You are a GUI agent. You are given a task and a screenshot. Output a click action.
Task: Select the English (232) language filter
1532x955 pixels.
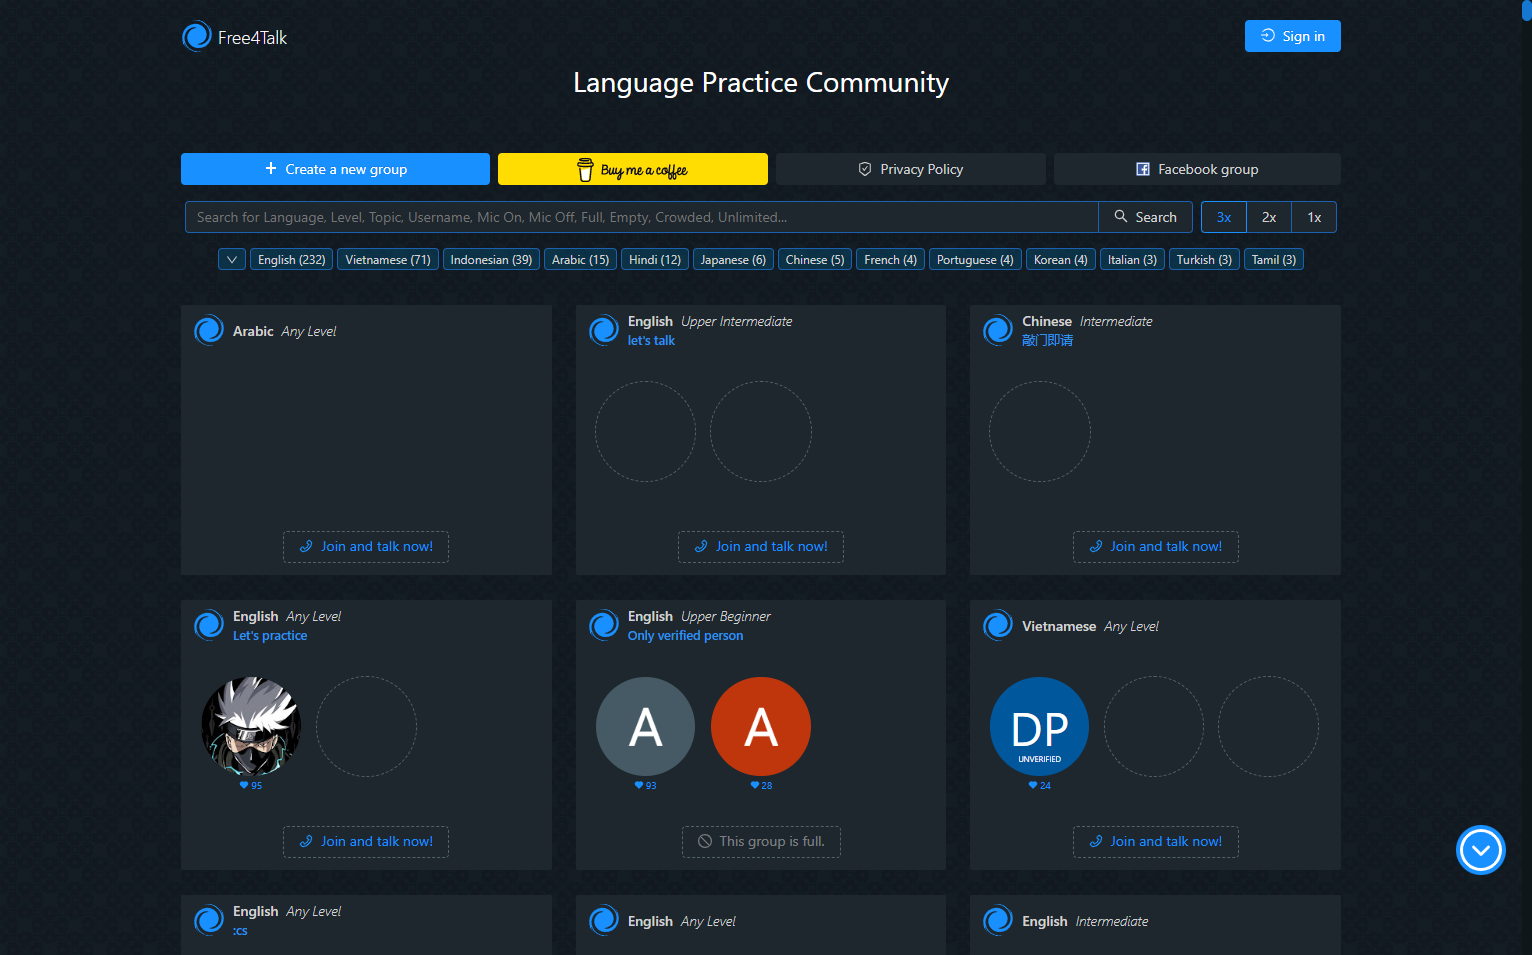click(x=291, y=259)
